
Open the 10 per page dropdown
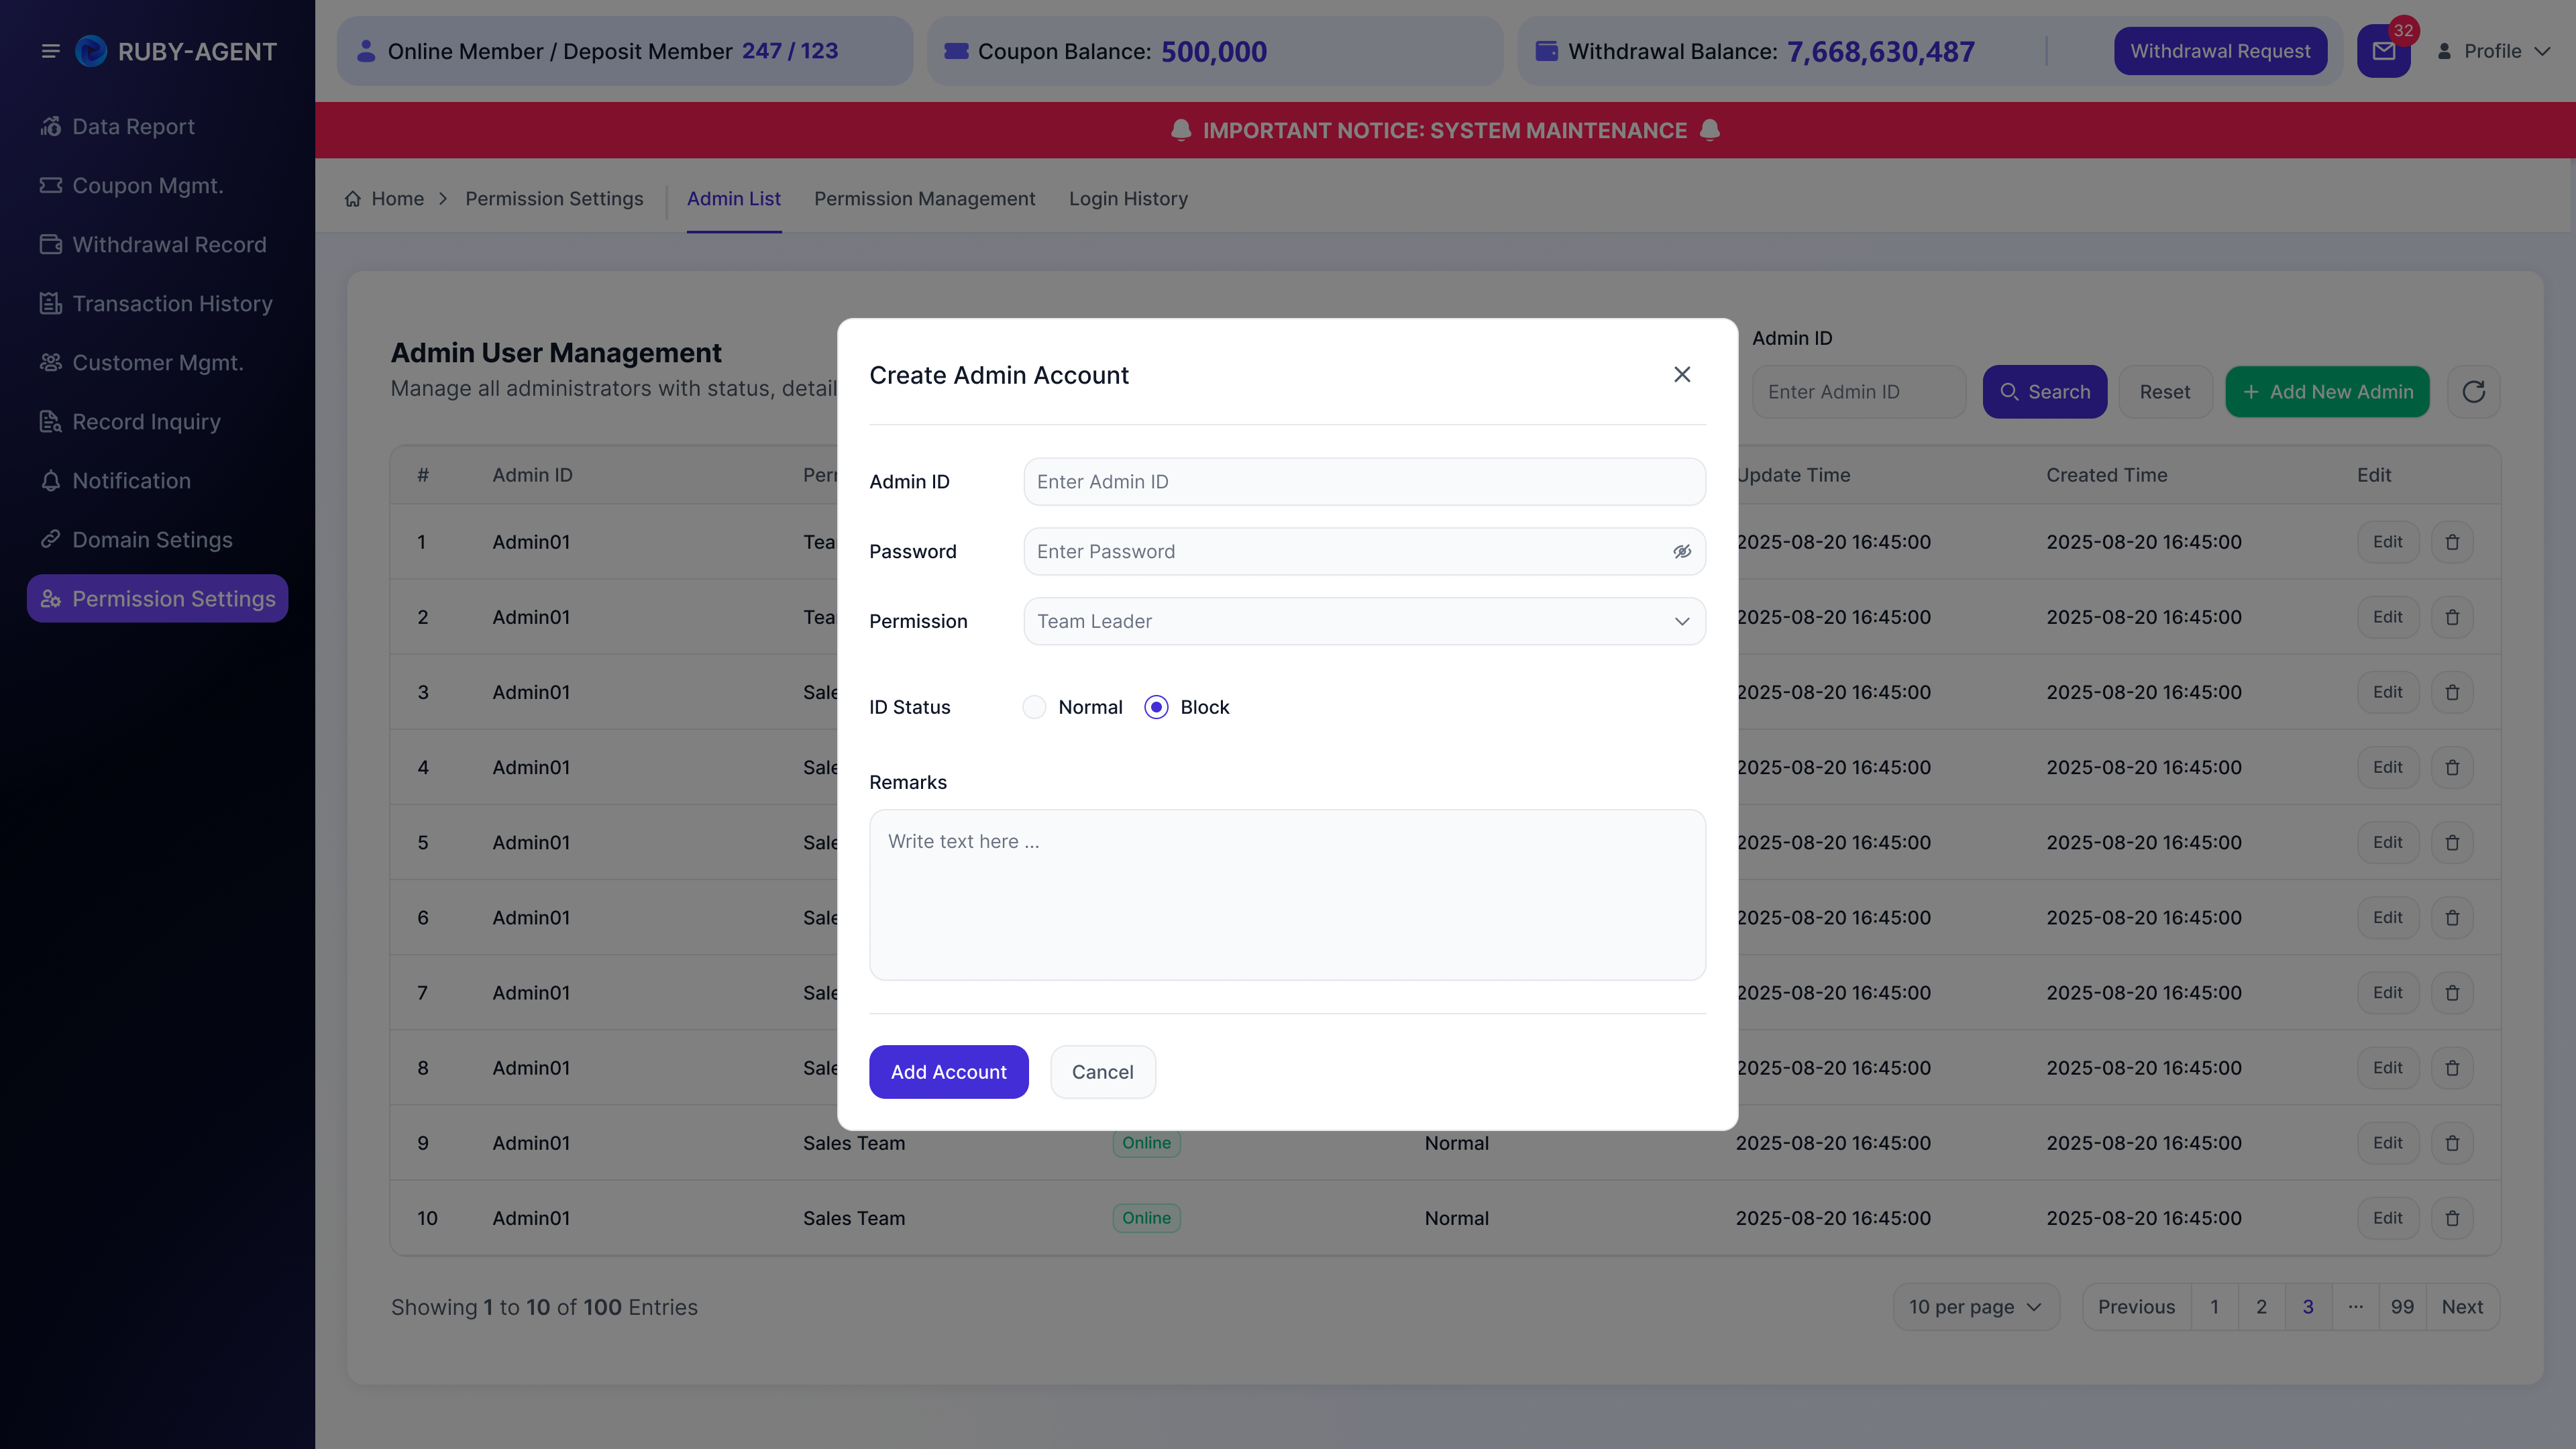point(1975,1307)
